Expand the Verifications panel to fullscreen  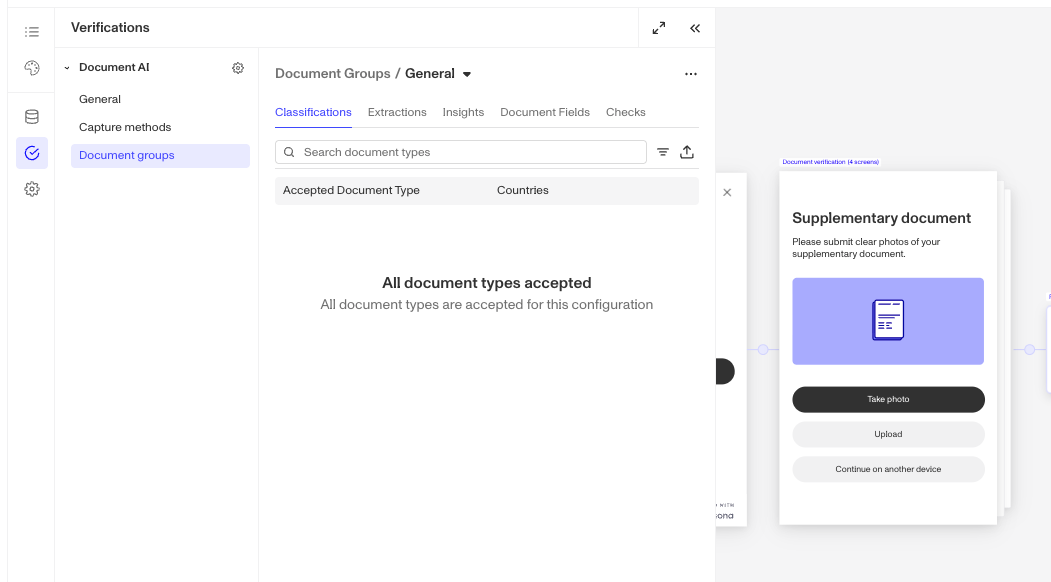tap(659, 28)
